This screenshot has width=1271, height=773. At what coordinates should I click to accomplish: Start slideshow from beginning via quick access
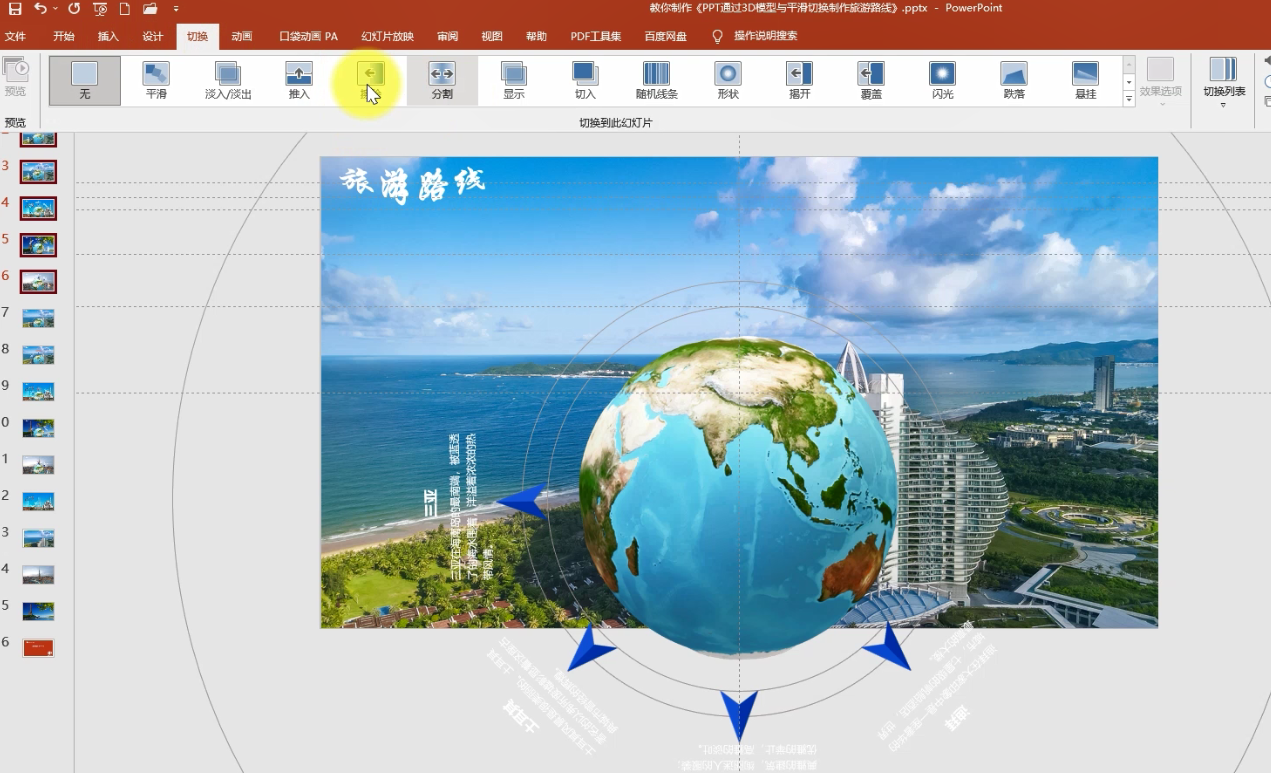coord(100,9)
